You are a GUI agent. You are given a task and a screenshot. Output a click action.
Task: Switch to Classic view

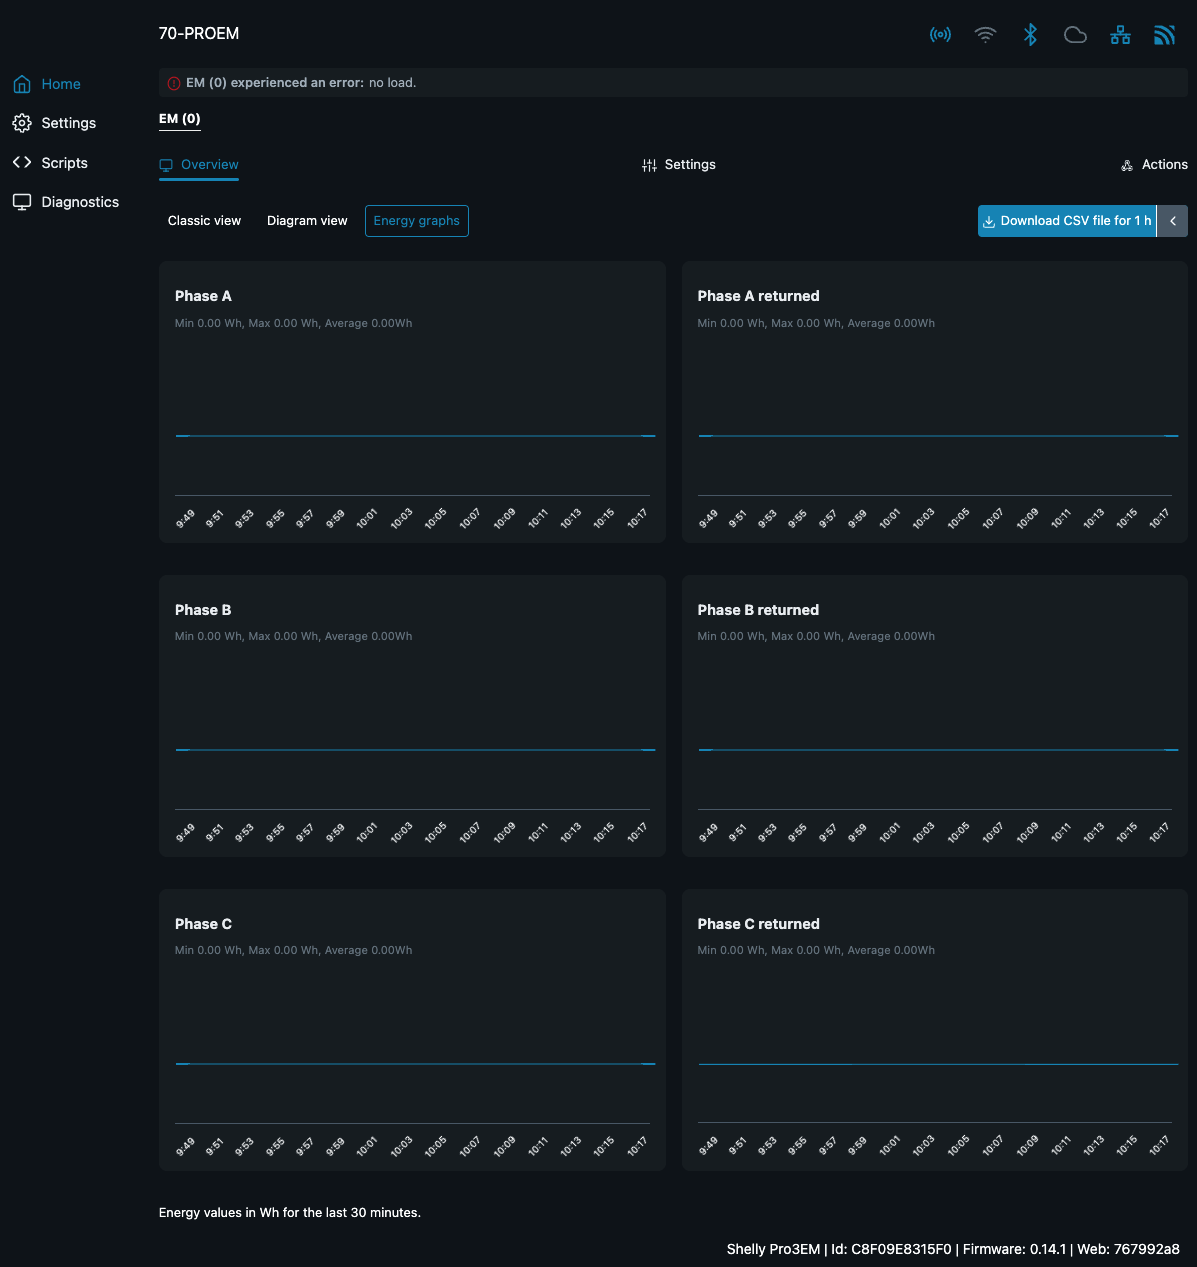click(x=204, y=221)
